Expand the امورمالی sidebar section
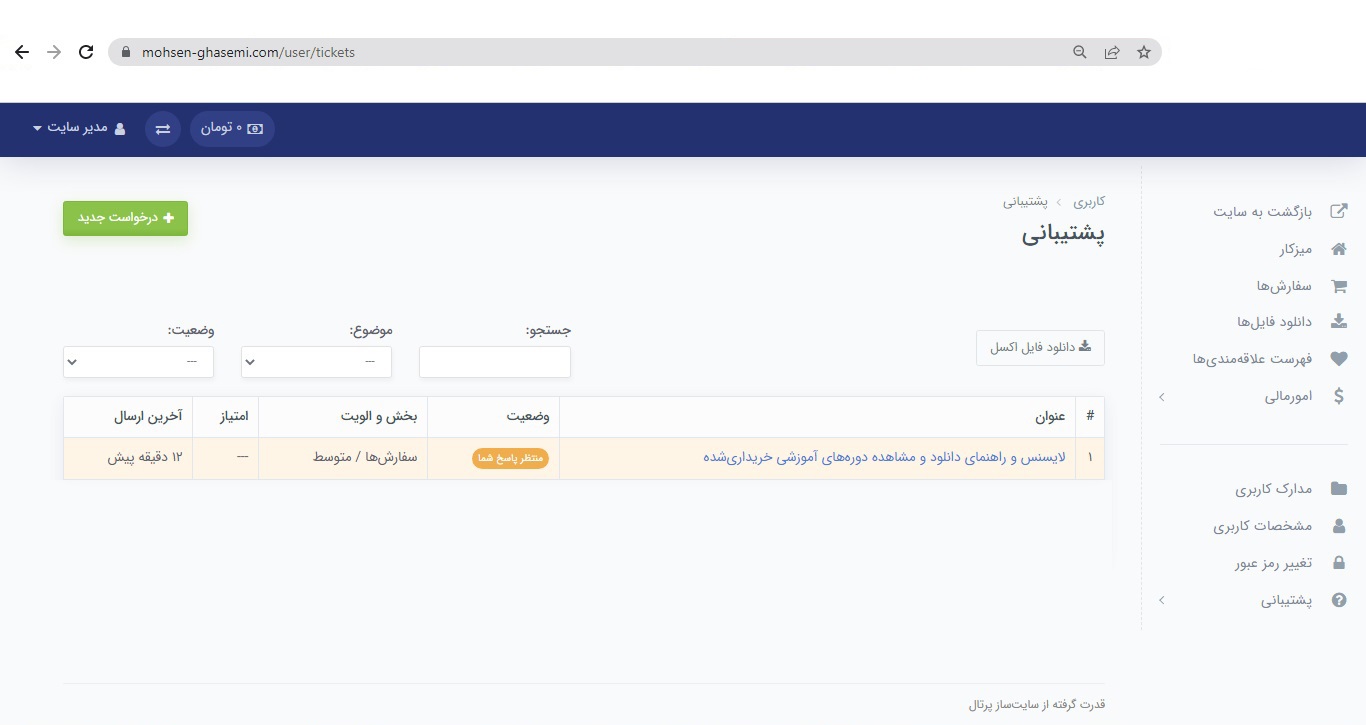 1162,397
